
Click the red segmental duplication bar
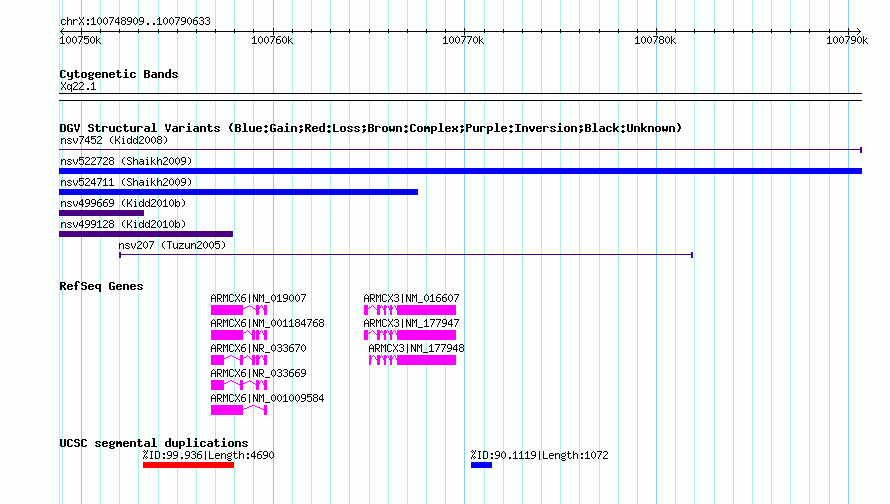tap(188, 465)
